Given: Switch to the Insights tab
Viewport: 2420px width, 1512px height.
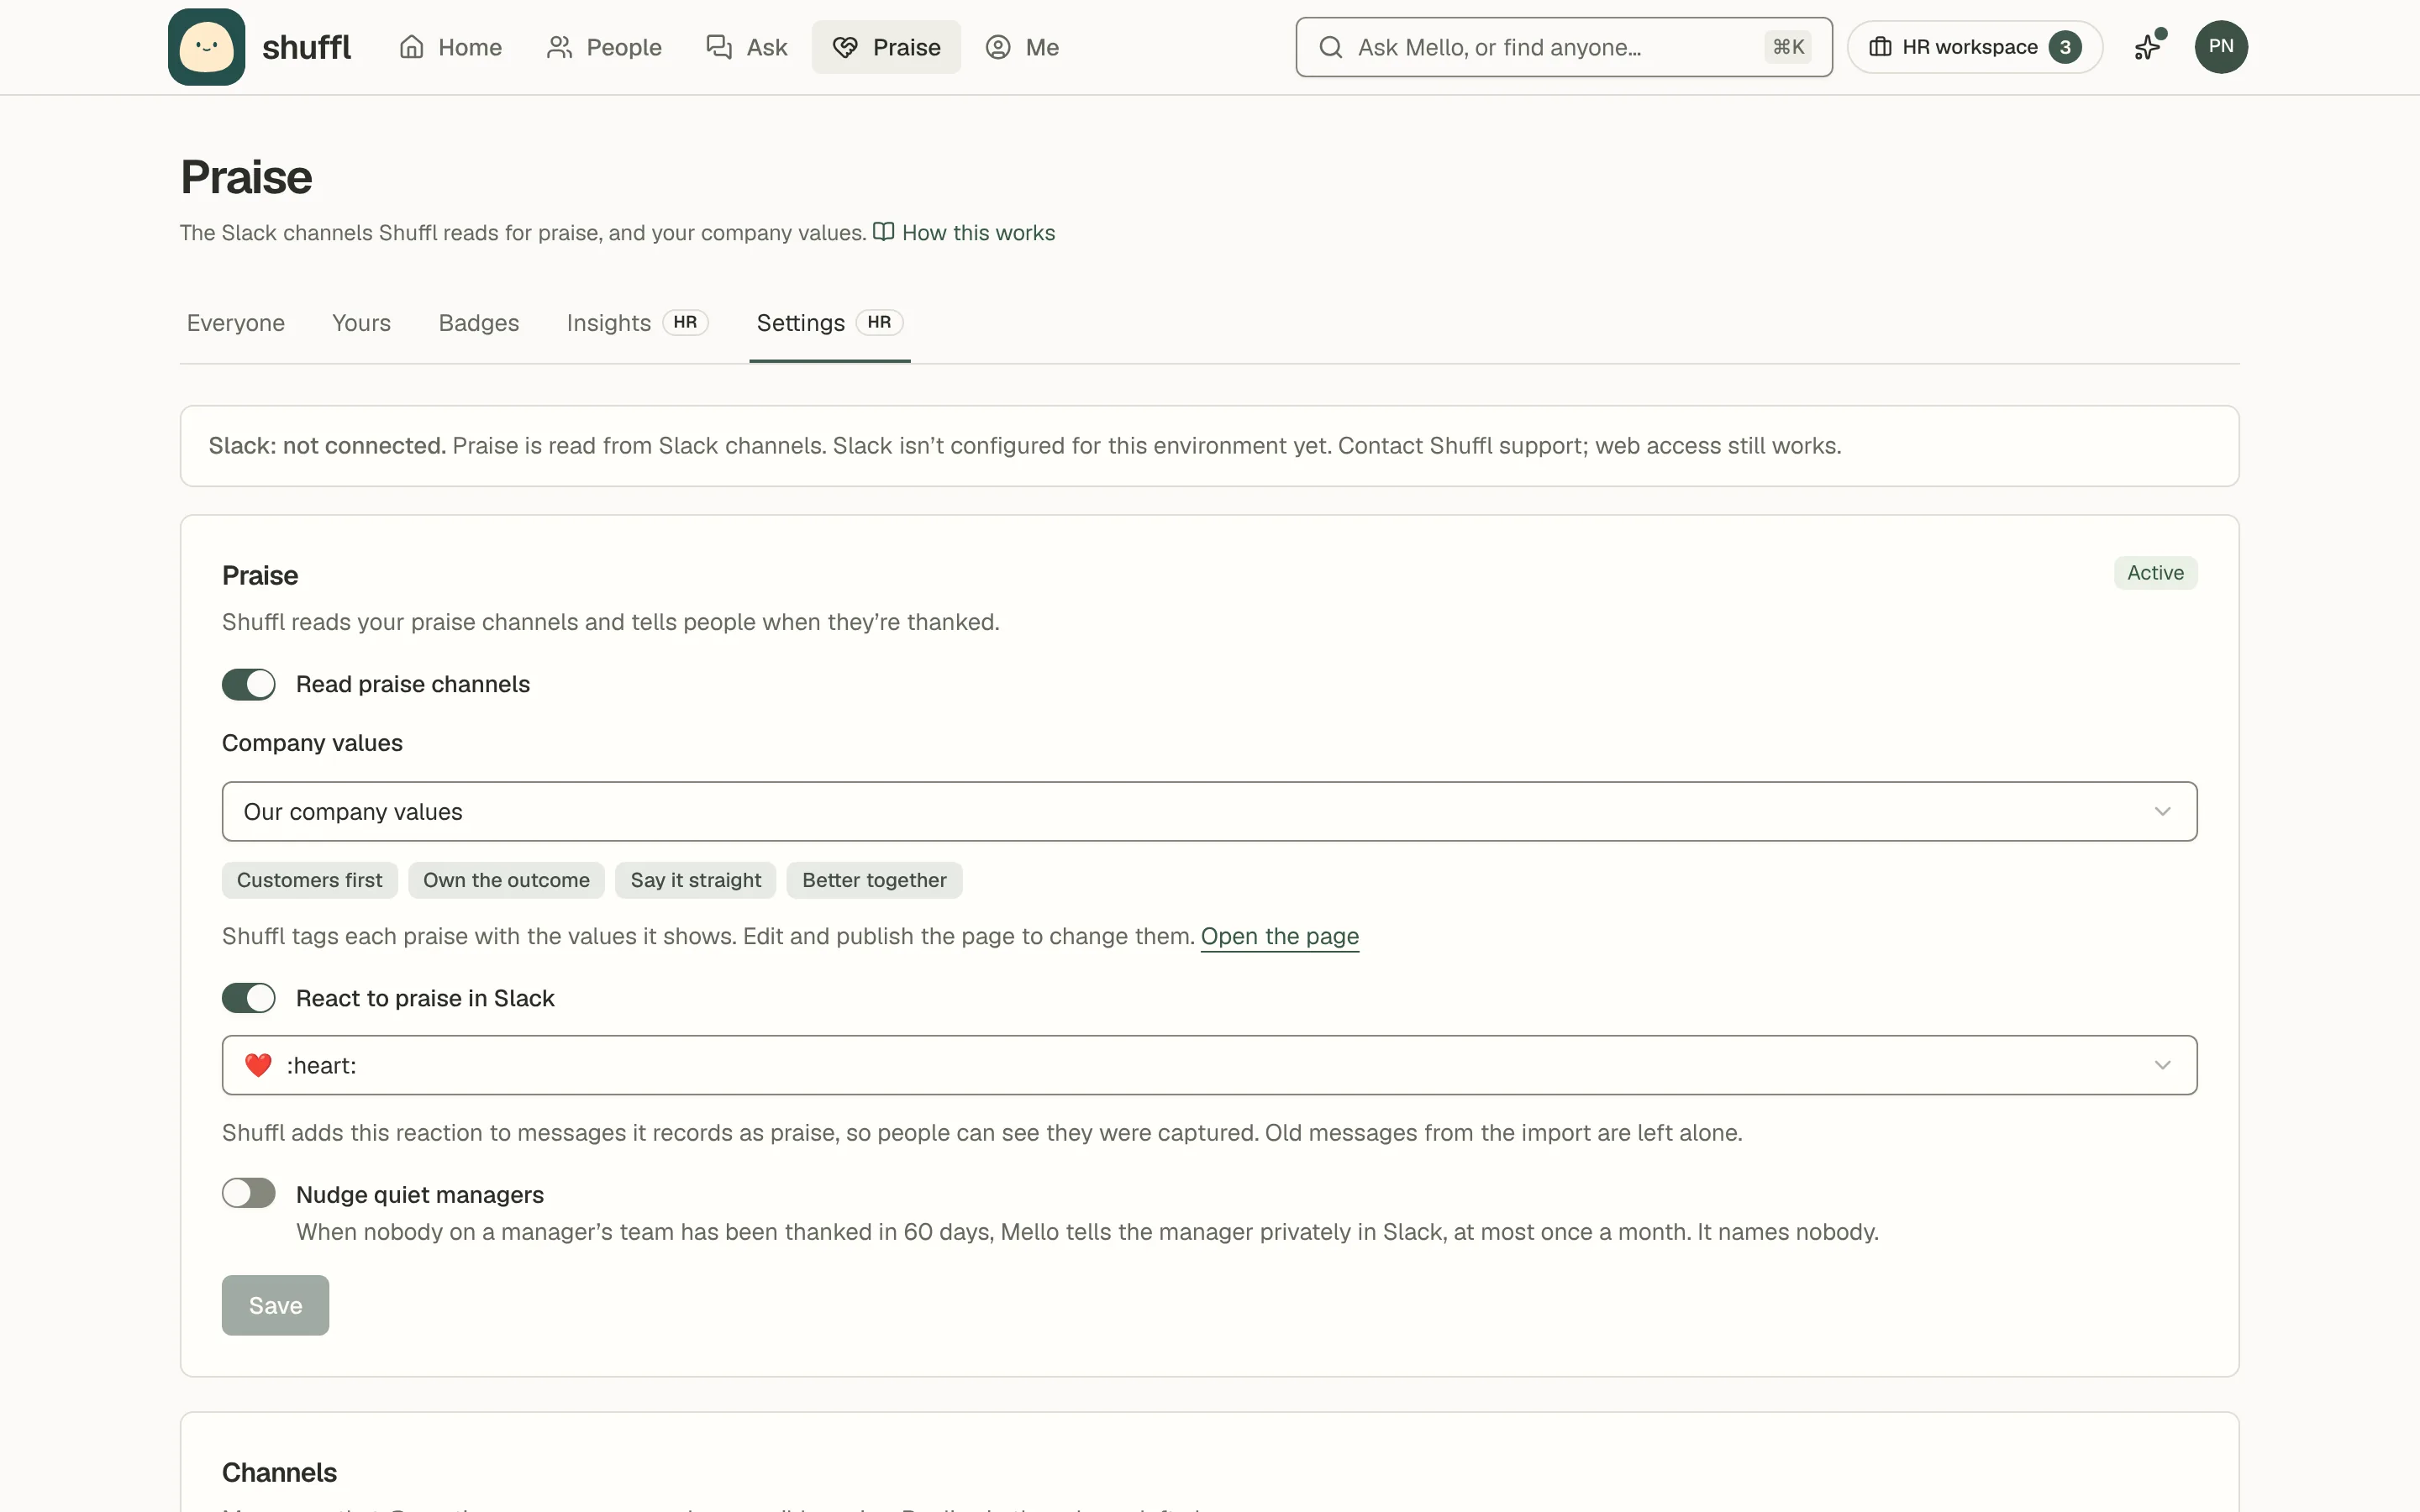Looking at the screenshot, I should click(637, 323).
